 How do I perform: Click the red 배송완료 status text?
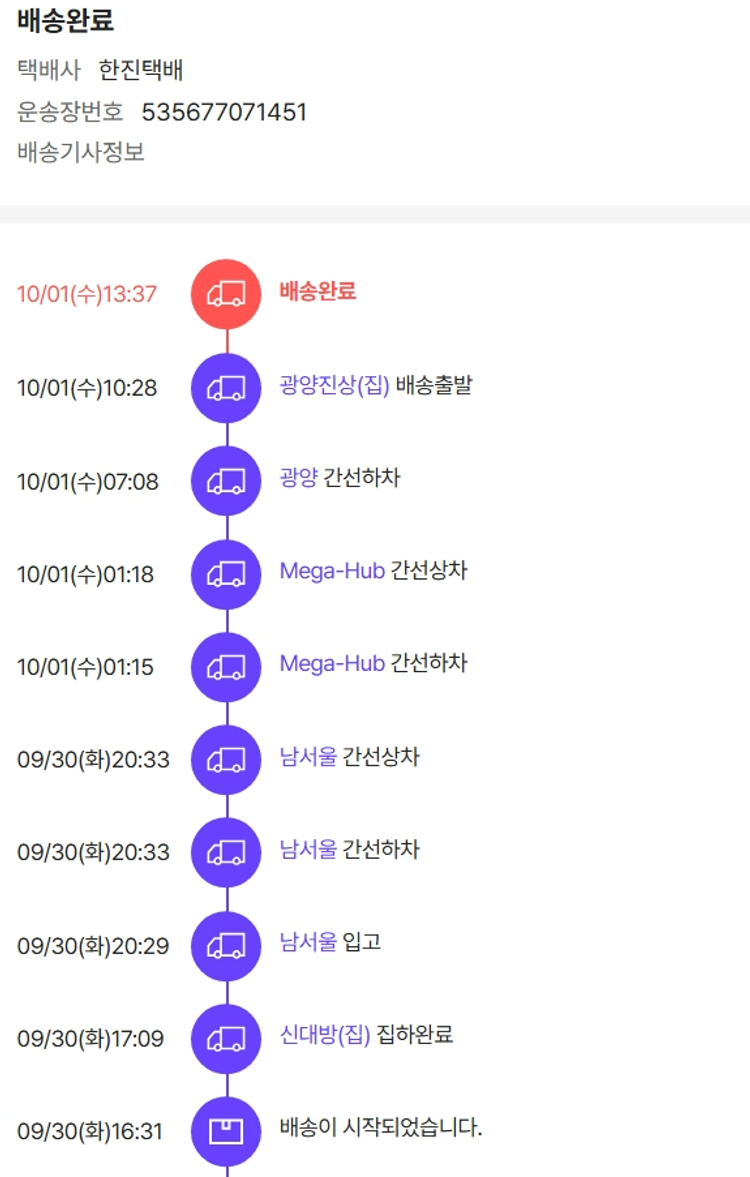318,291
